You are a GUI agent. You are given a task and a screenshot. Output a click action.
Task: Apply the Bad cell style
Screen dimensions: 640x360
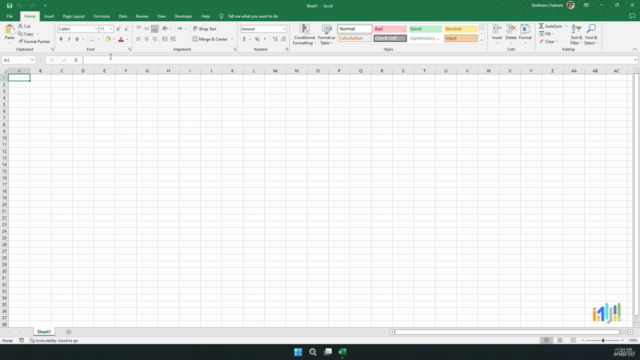(x=390, y=29)
